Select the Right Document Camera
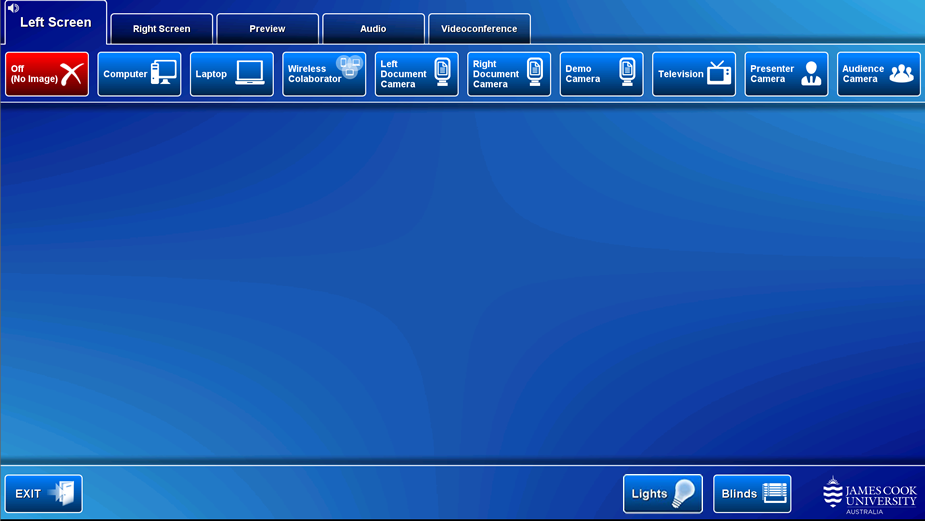The height and width of the screenshot is (521, 925). (x=509, y=74)
